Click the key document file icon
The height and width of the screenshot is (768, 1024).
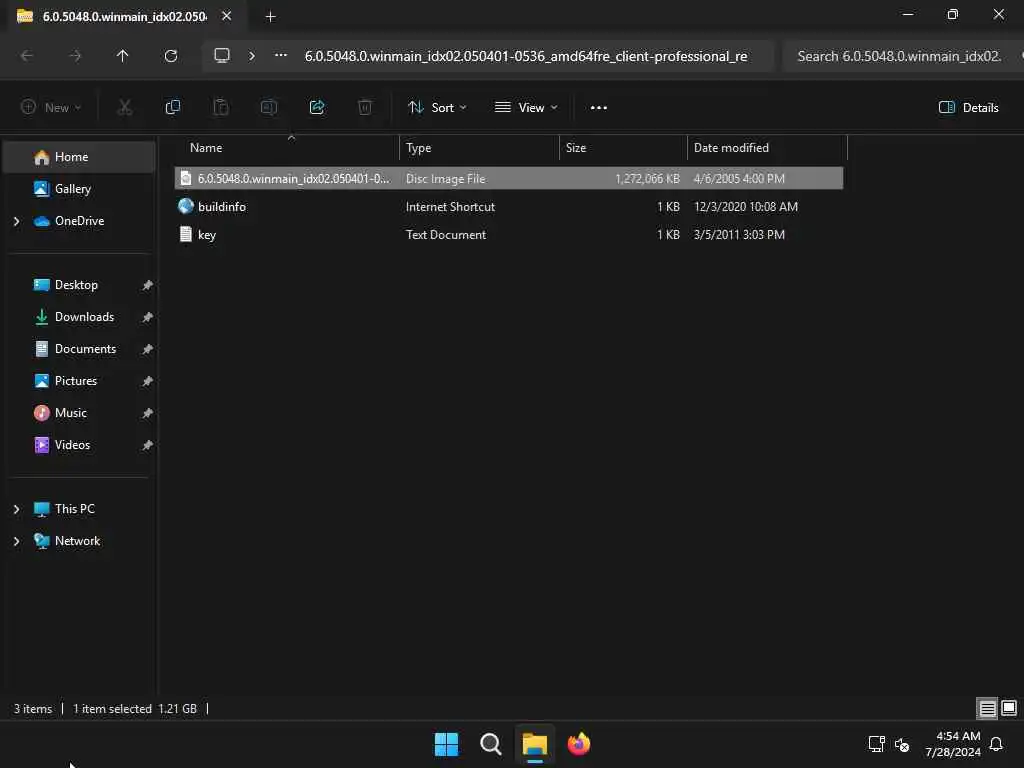186,234
